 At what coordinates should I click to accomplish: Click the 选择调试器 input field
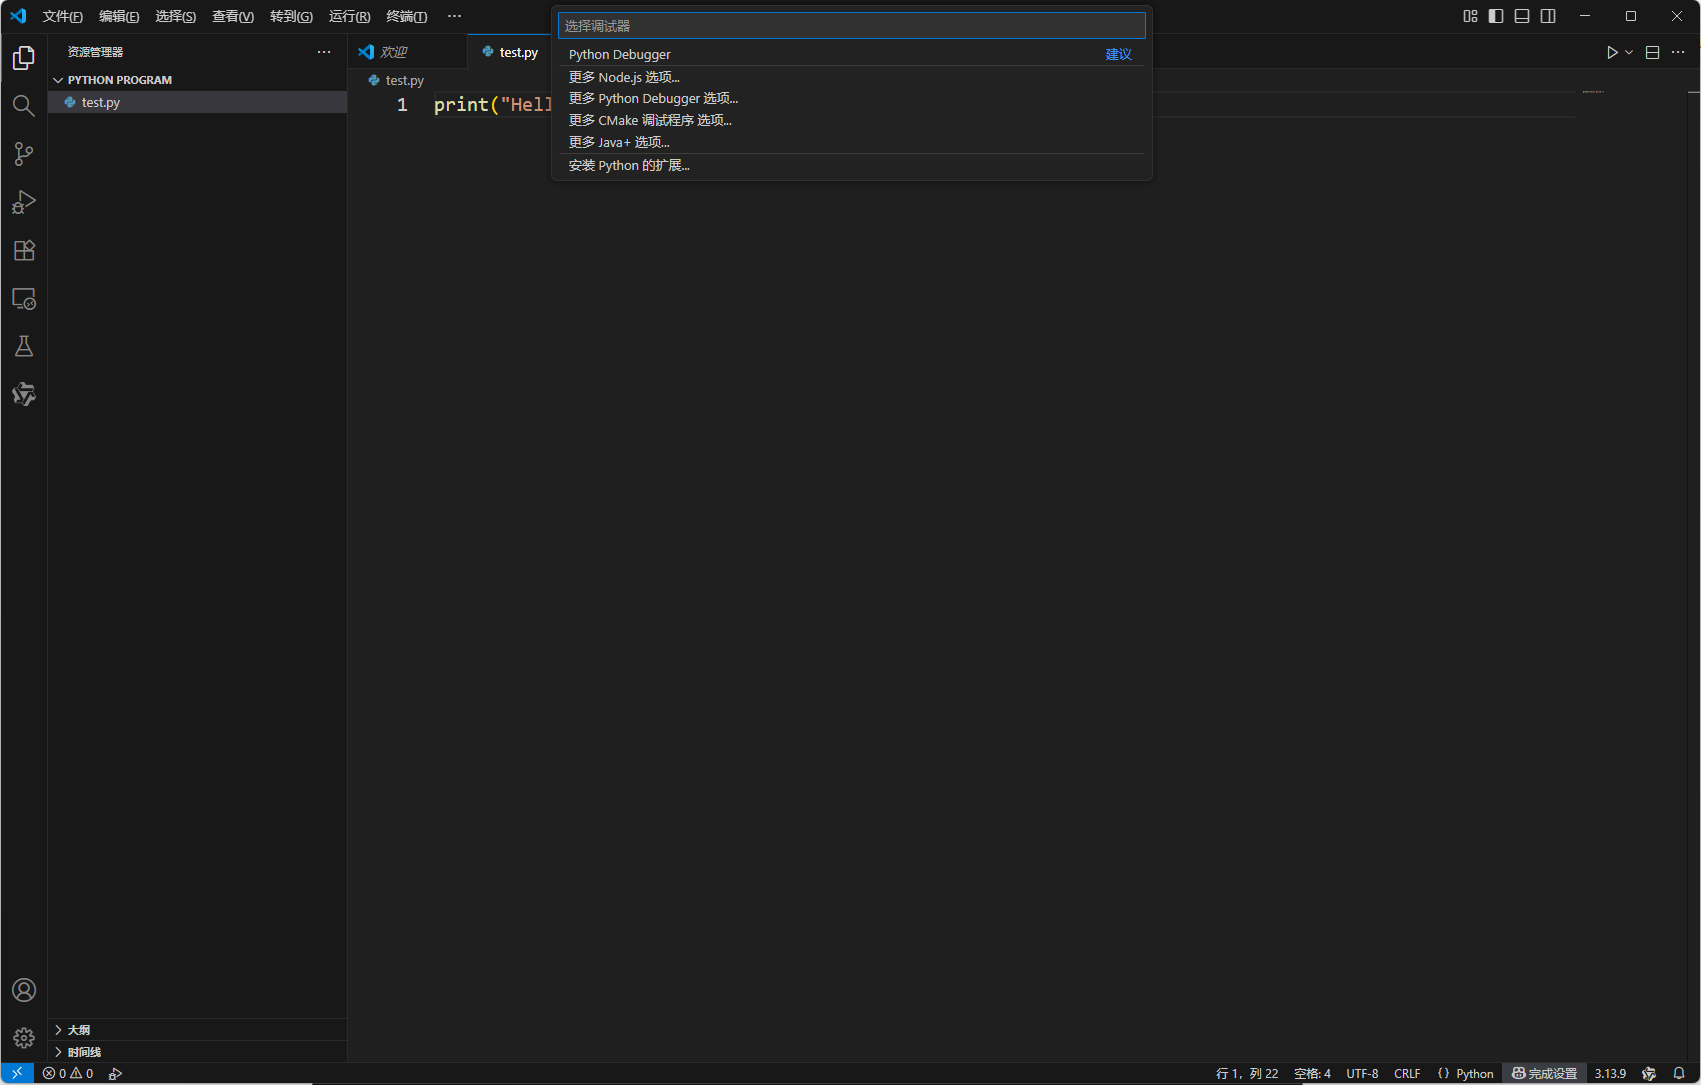coord(850,26)
